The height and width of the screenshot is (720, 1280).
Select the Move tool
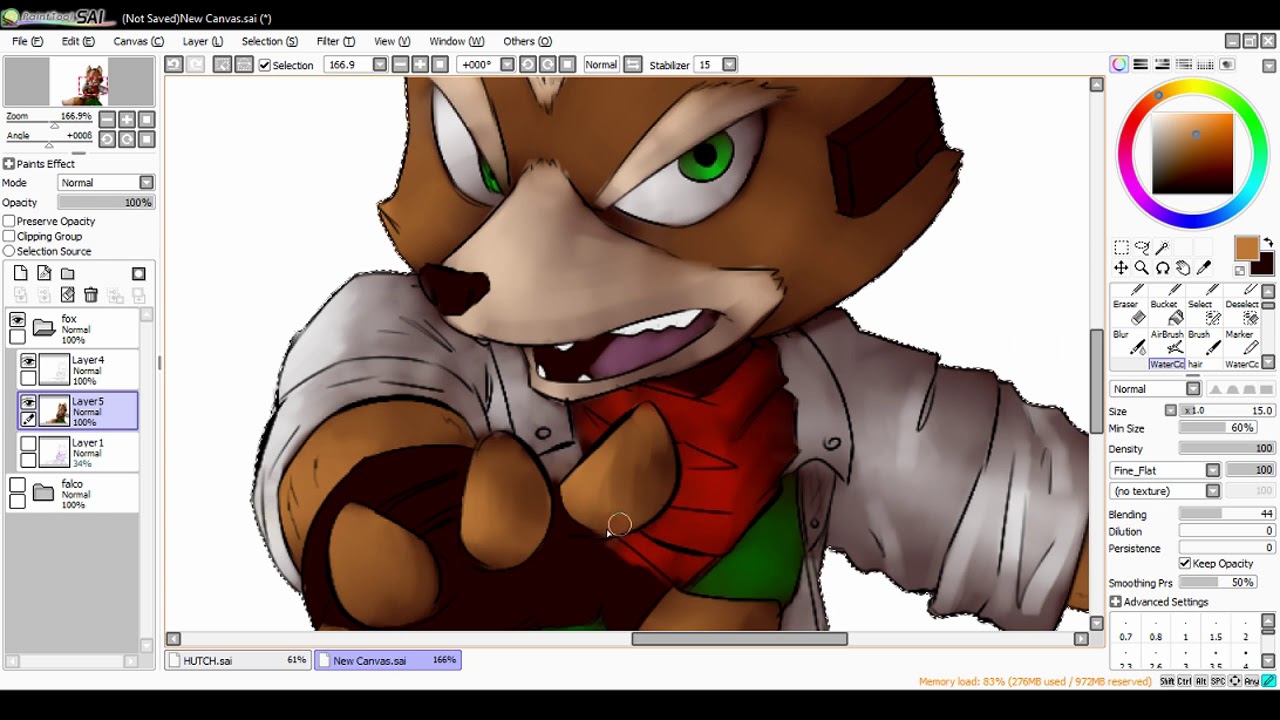(x=1121, y=268)
